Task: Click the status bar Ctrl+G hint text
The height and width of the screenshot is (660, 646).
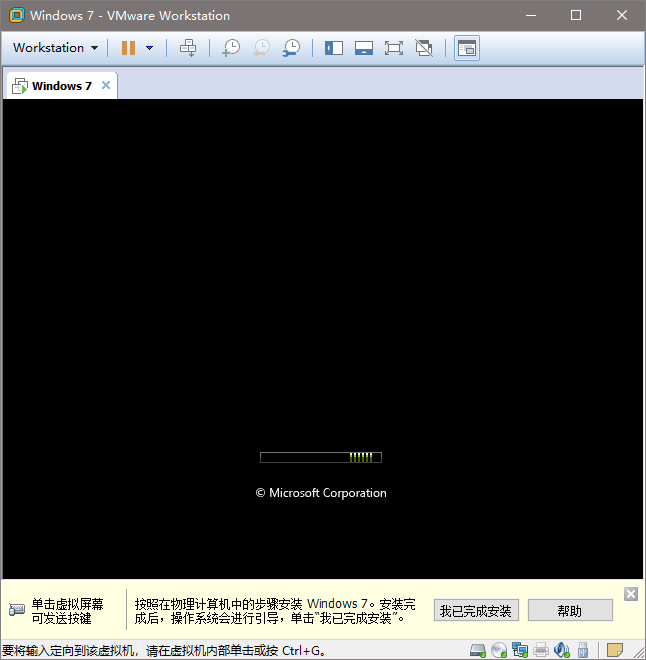Action: click(164, 651)
